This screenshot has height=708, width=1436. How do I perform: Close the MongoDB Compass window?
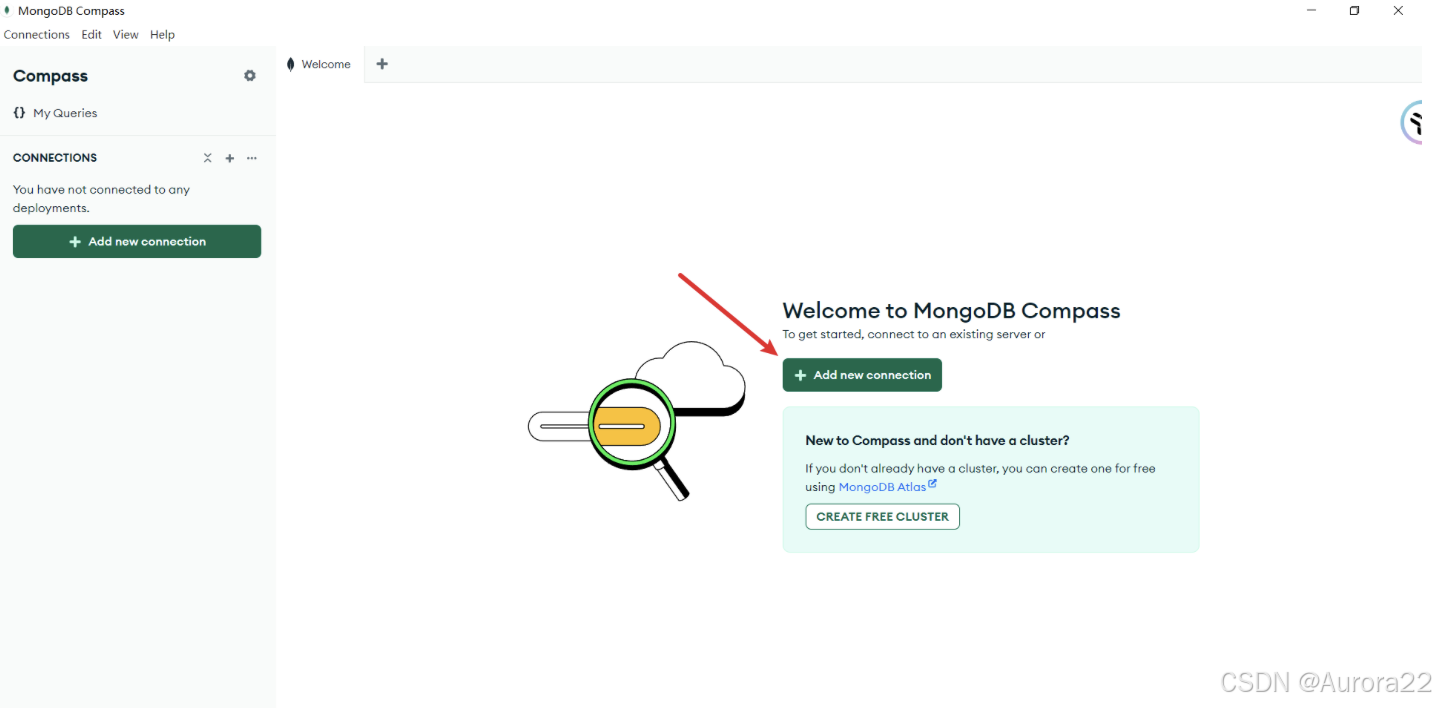click(x=1398, y=11)
